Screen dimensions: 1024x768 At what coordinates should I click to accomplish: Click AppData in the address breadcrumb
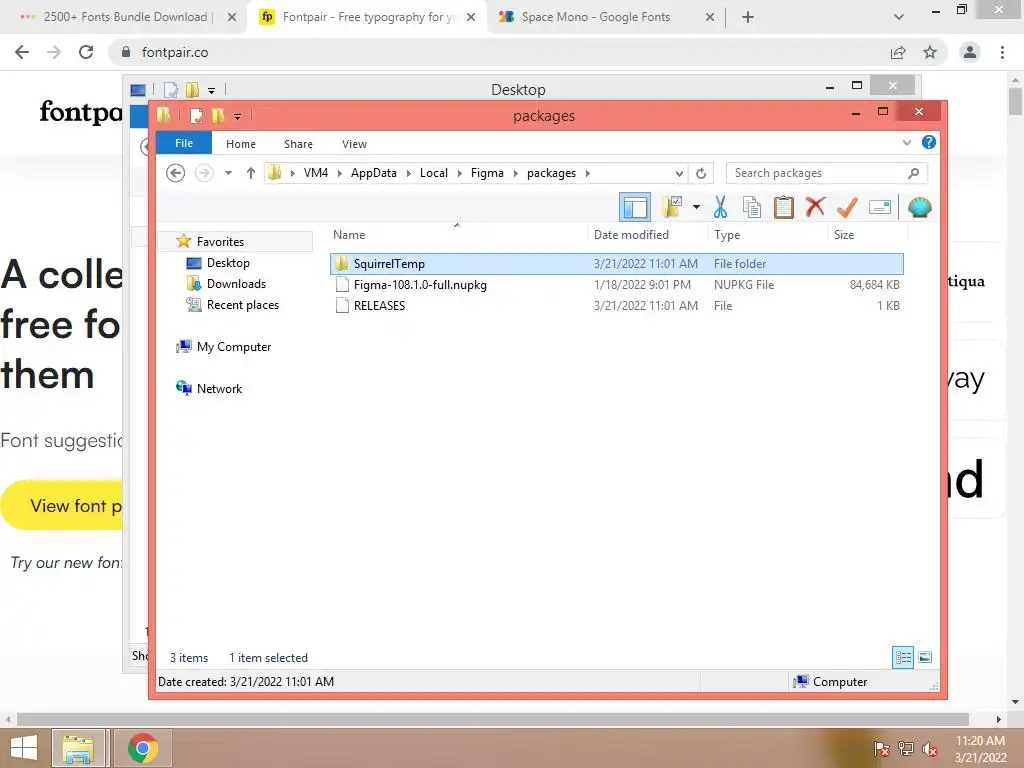coord(374,173)
